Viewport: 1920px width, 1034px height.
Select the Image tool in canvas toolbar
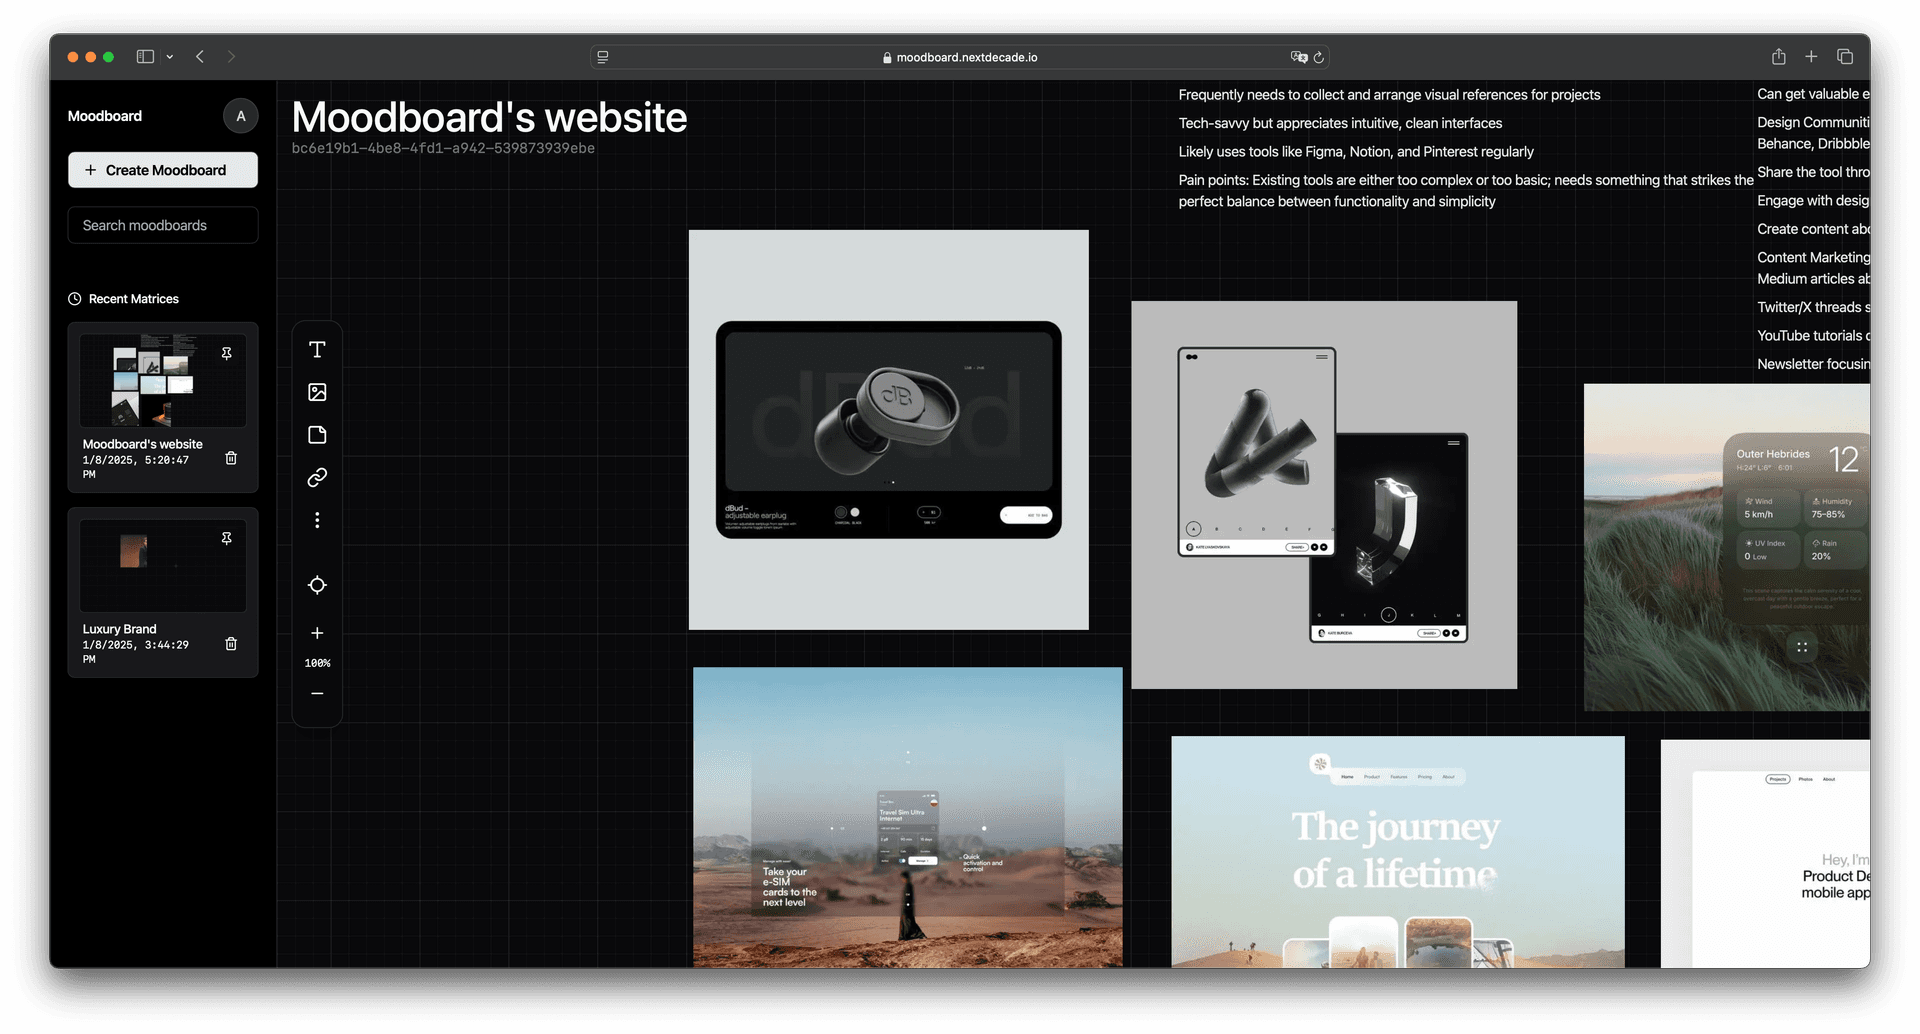[x=317, y=392]
